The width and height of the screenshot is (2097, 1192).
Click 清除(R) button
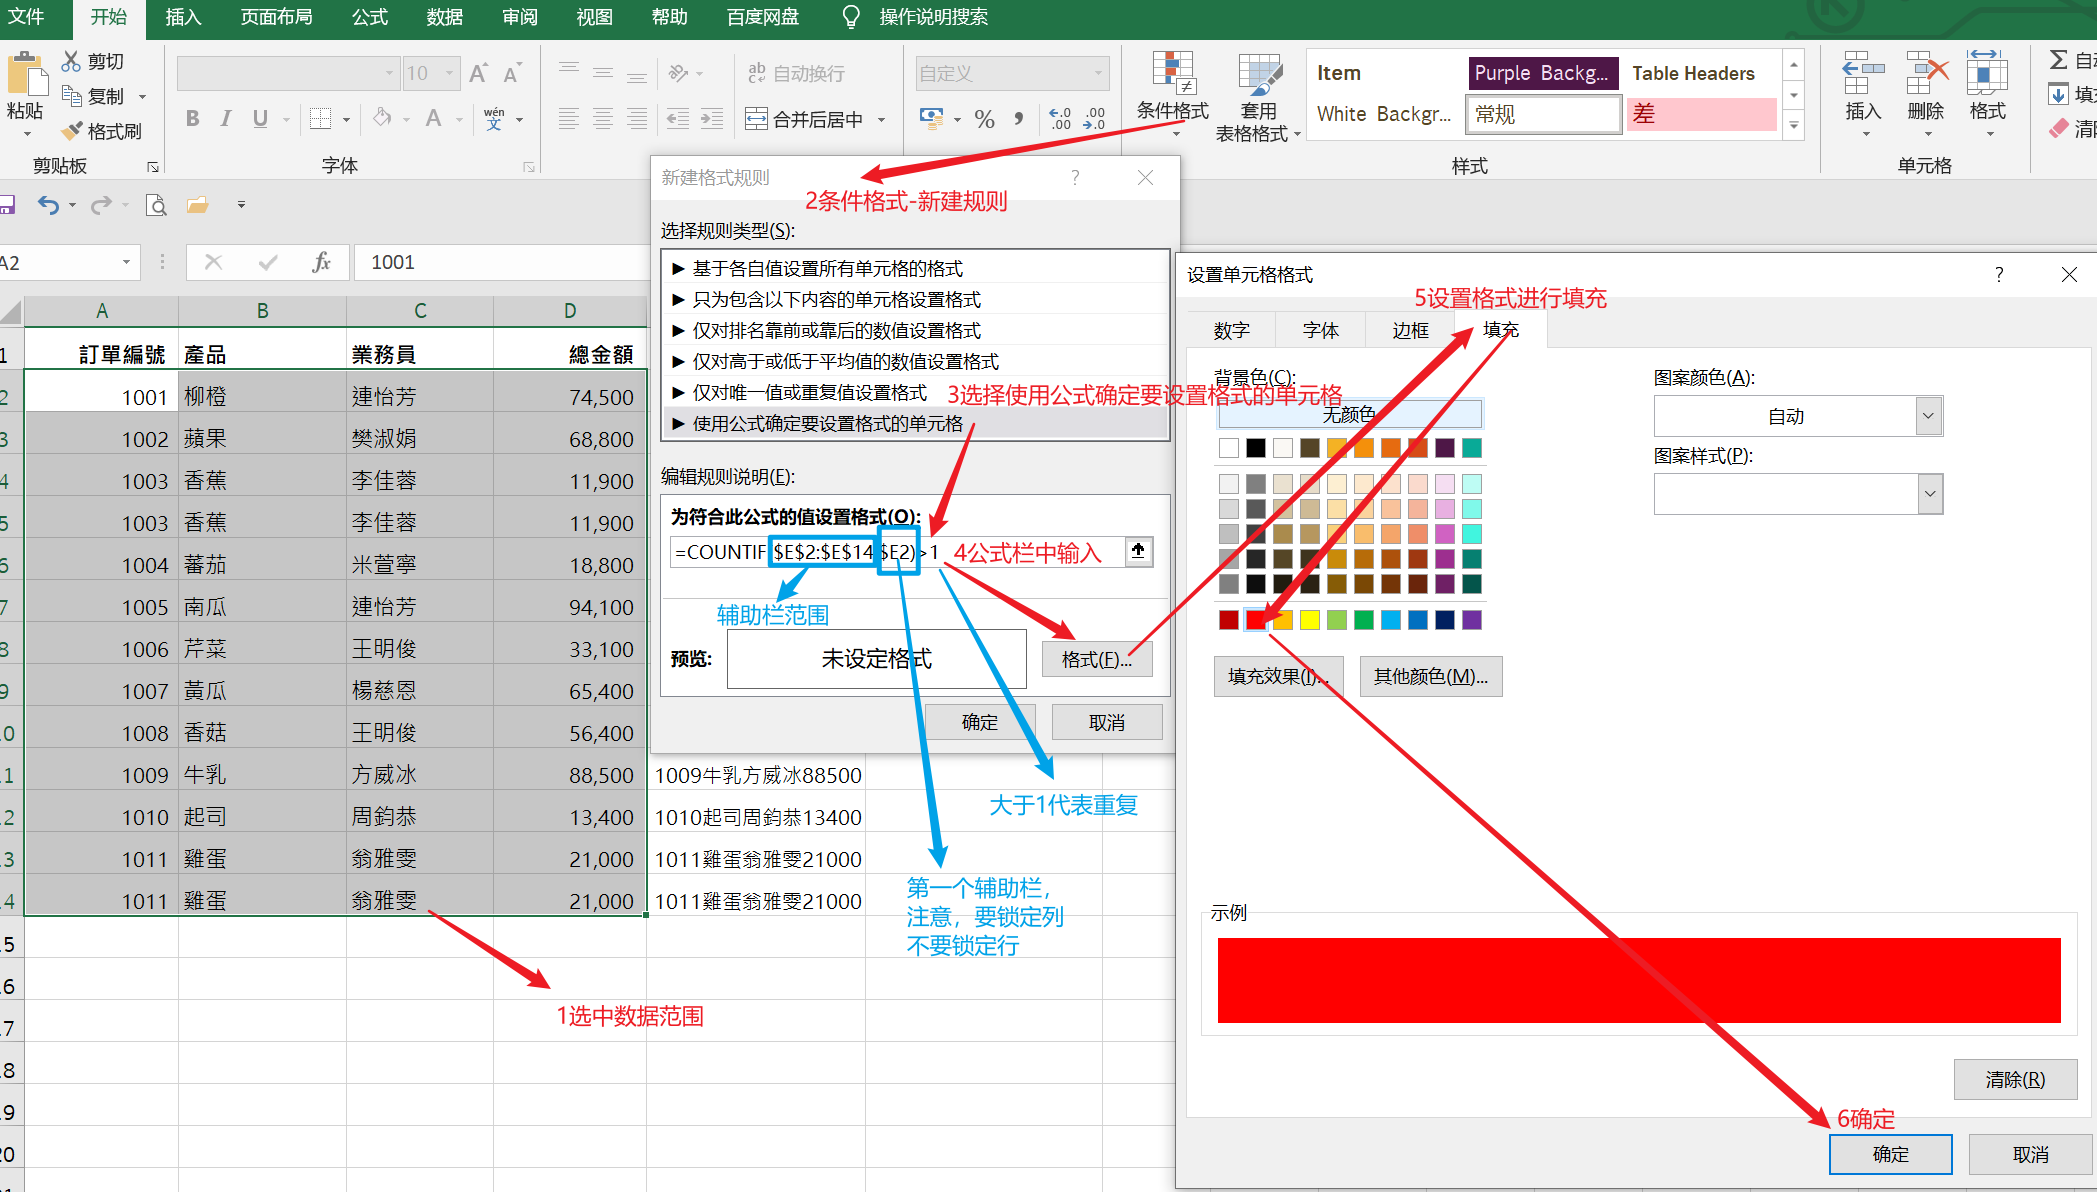[2015, 1079]
